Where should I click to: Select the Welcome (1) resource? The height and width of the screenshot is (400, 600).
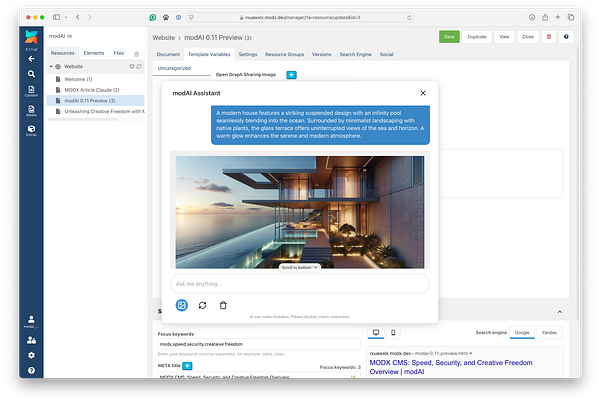[x=95, y=79]
